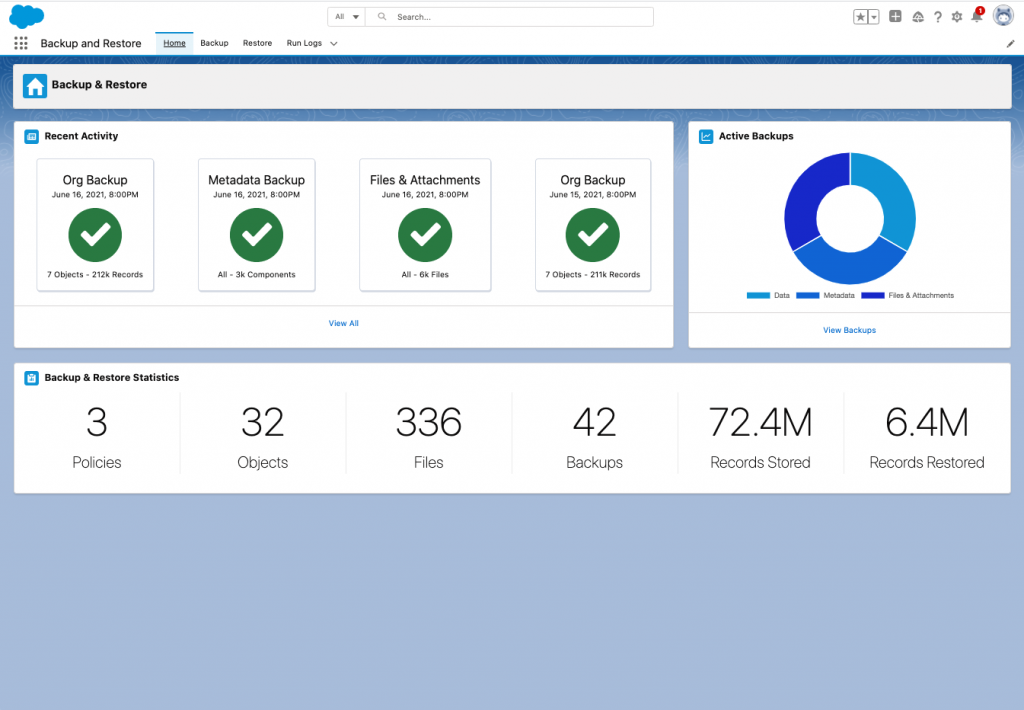
Task: Click in the global Search field
Action: (509, 17)
